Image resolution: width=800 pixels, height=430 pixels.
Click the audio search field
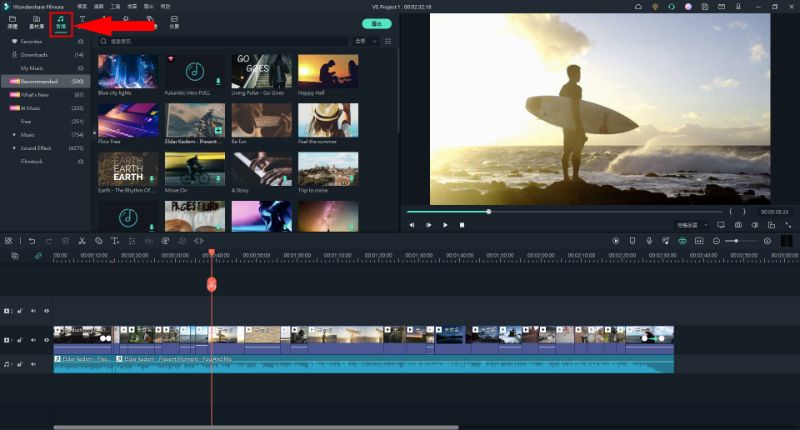(x=223, y=41)
